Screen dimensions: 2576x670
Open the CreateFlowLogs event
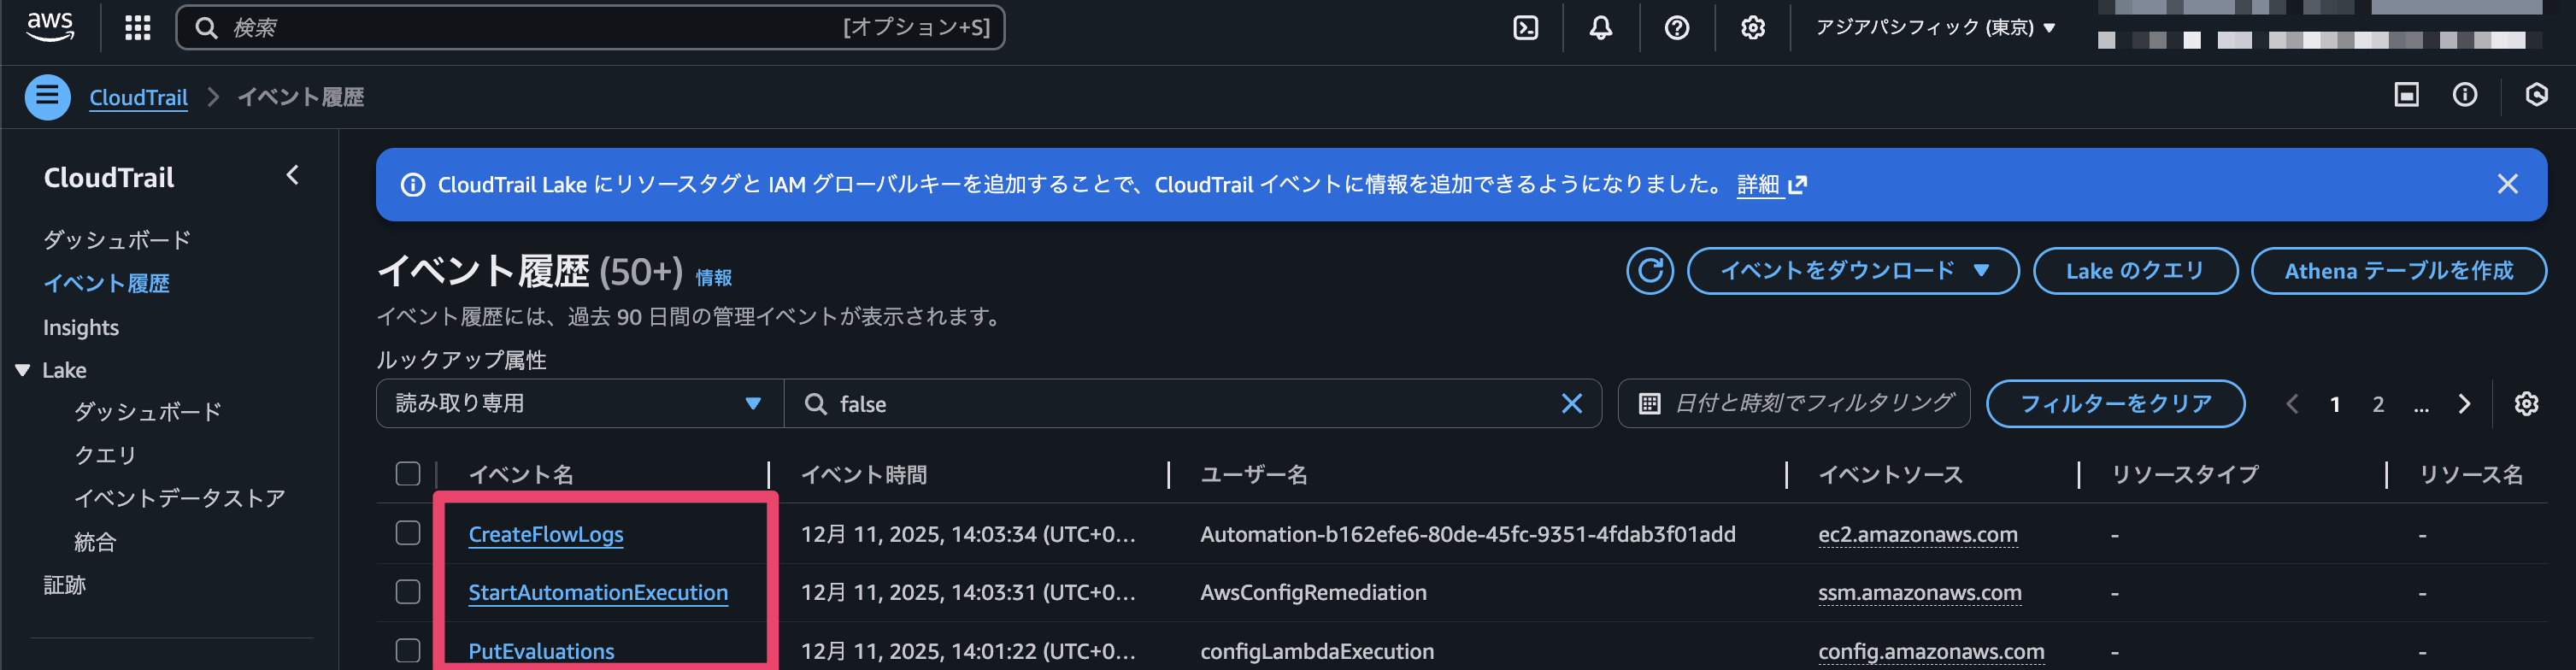(546, 534)
